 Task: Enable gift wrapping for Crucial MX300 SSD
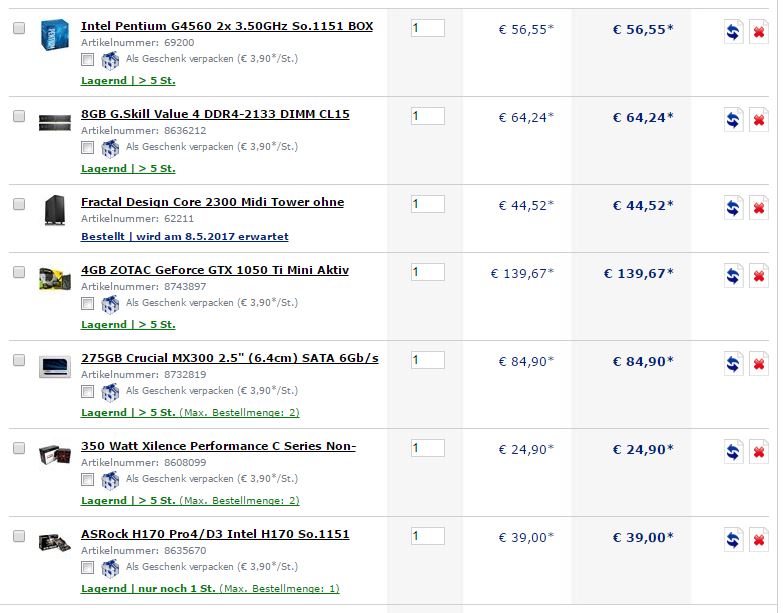tap(87, 392)
